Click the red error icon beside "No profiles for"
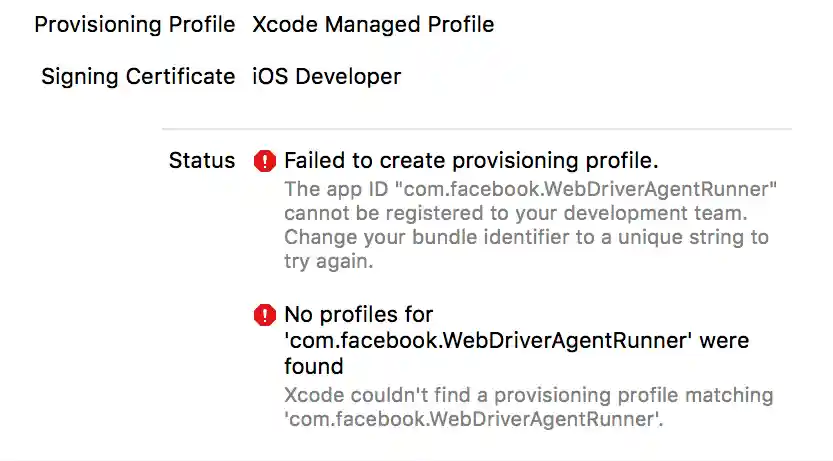This screenshot has height=461, width=833. [264, 316]
